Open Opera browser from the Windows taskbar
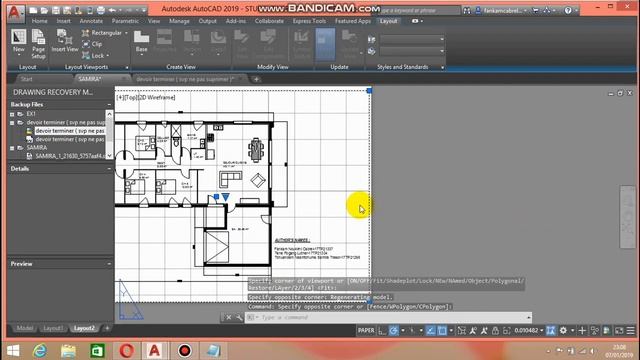Viewport: 640px width, 360px height. pos(126,351)
